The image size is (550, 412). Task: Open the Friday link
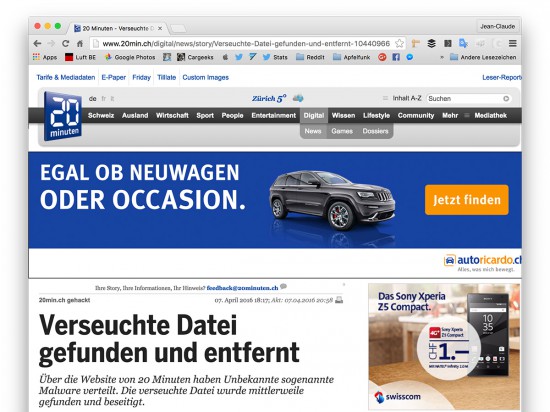pos(141,77)
